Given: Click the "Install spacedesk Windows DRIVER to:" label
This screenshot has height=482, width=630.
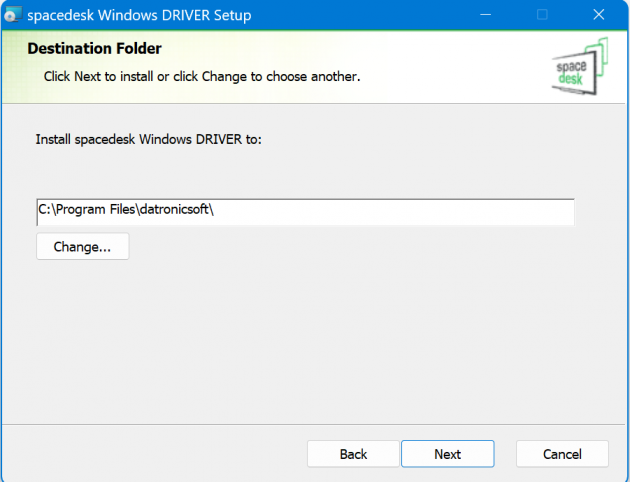Looking at the screenshot, I should tap(148, 139).
